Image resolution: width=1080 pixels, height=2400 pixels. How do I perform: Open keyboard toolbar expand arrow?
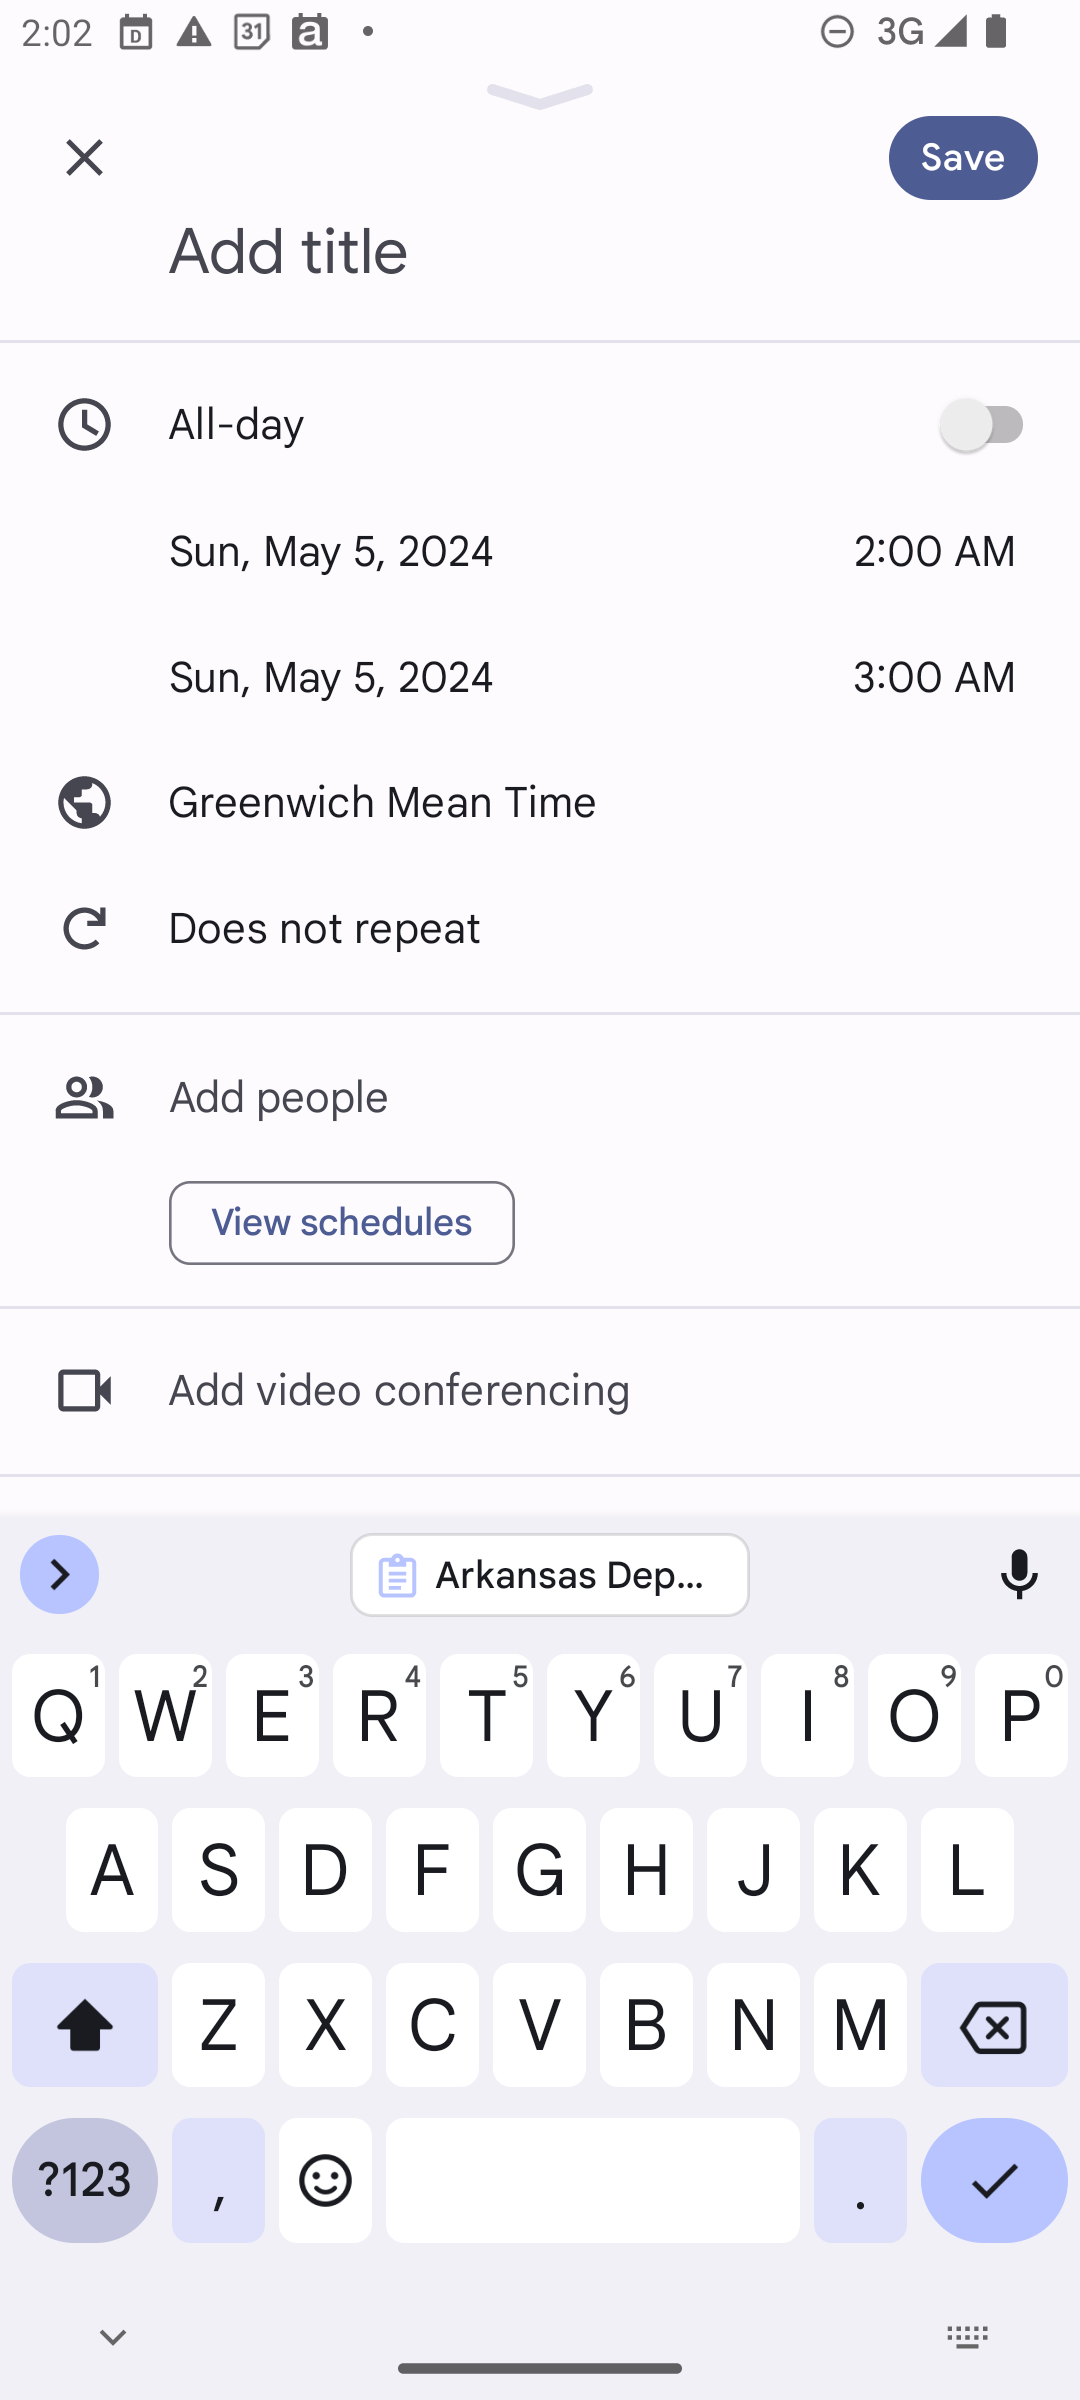click(x=60, y=1575)
